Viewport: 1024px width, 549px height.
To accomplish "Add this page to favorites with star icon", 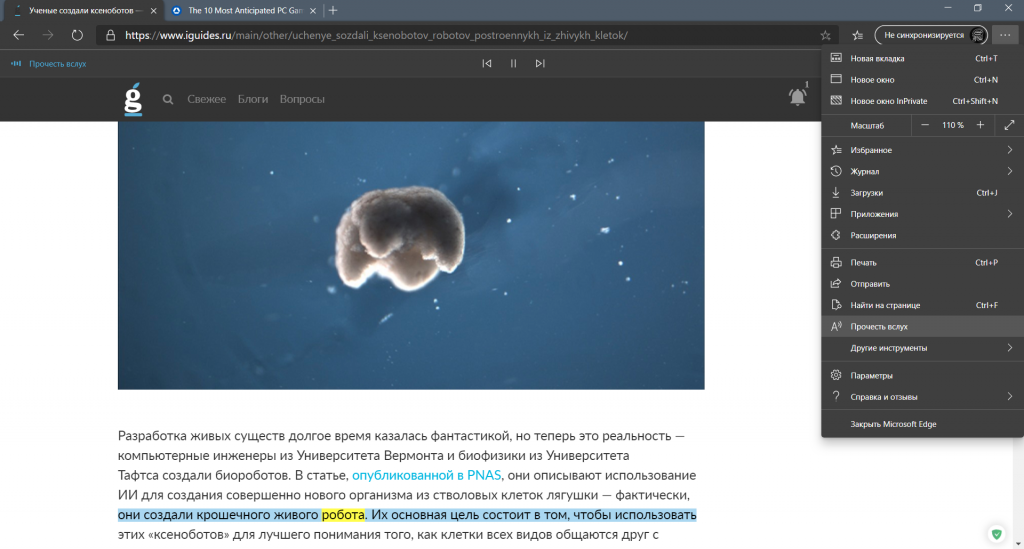I will (x=825, y=35).
